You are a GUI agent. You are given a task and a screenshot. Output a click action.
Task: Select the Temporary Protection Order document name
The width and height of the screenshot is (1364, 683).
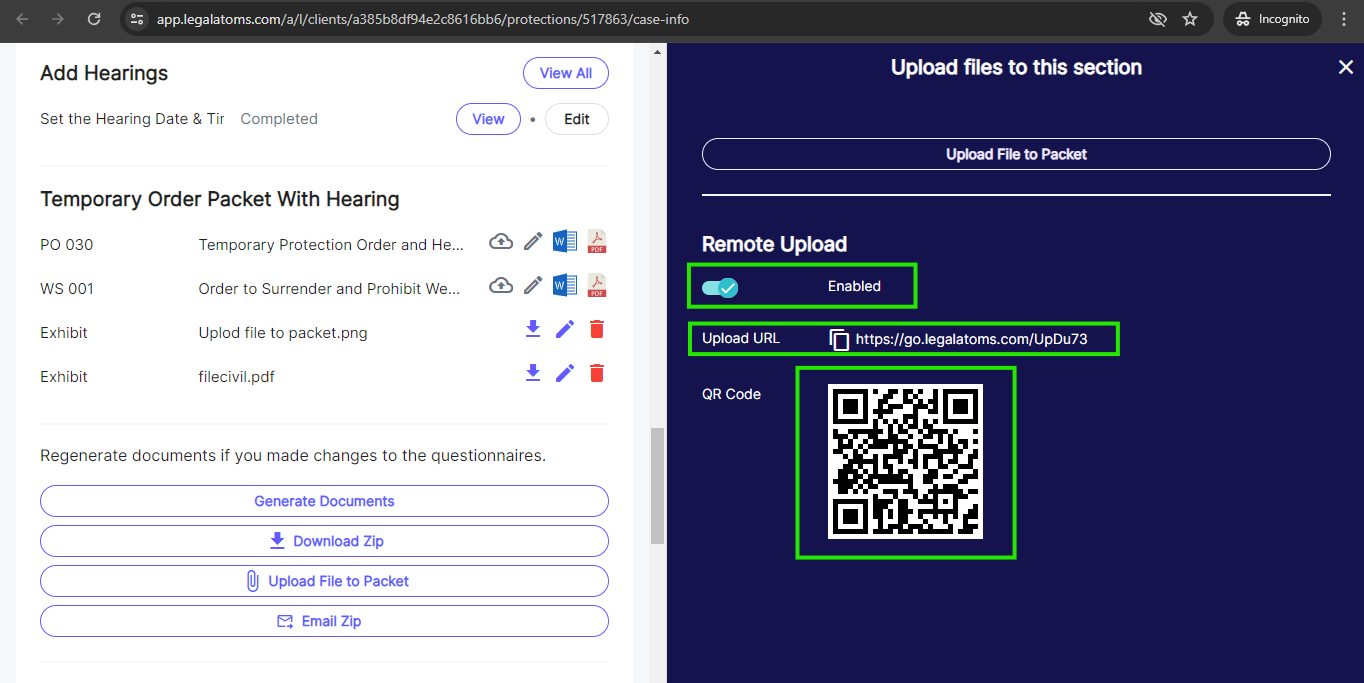click(332, 245)
